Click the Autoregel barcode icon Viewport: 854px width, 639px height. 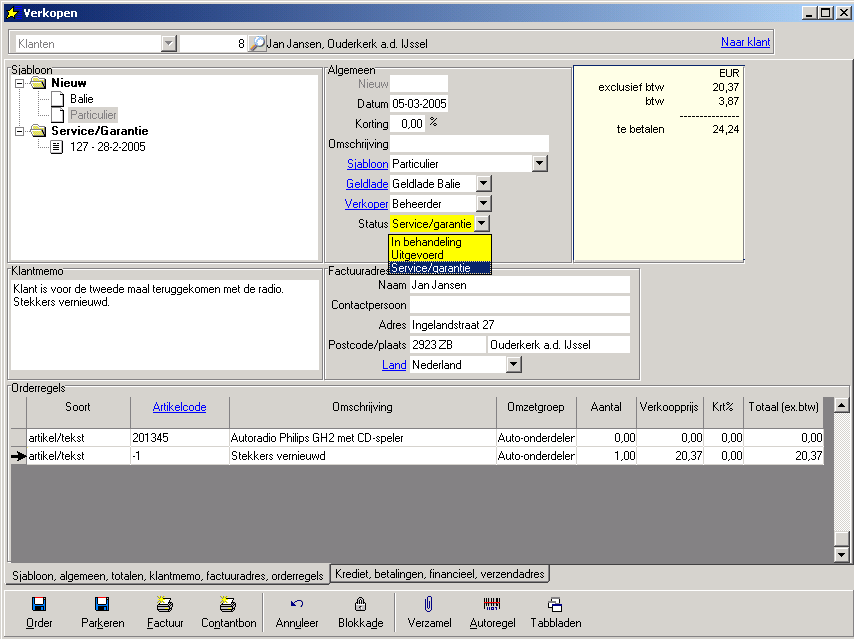tap(492, 604)
